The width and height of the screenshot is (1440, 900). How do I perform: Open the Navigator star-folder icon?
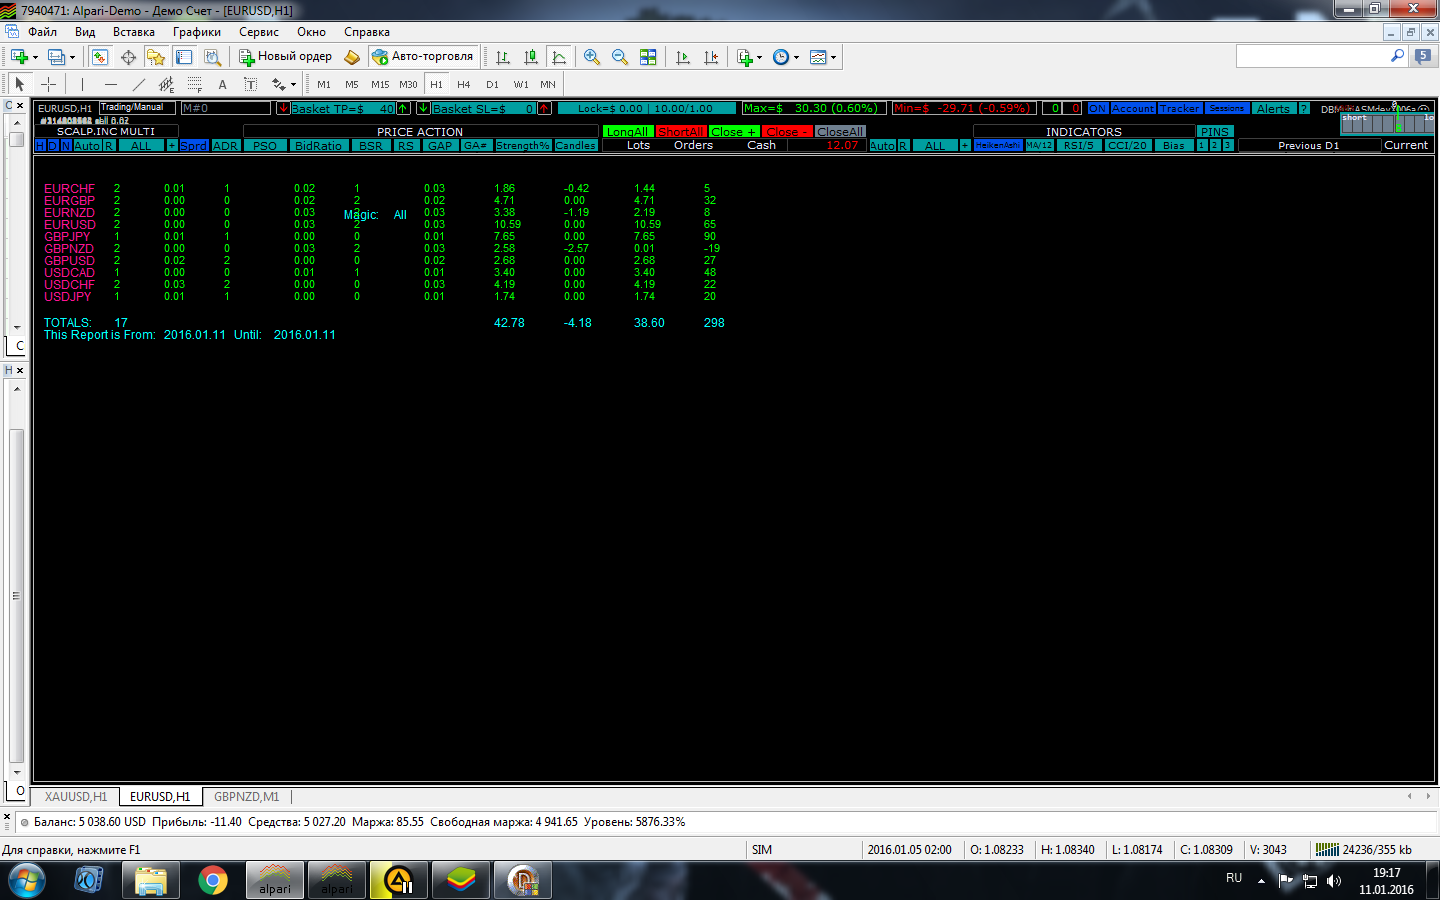[156, 57]
